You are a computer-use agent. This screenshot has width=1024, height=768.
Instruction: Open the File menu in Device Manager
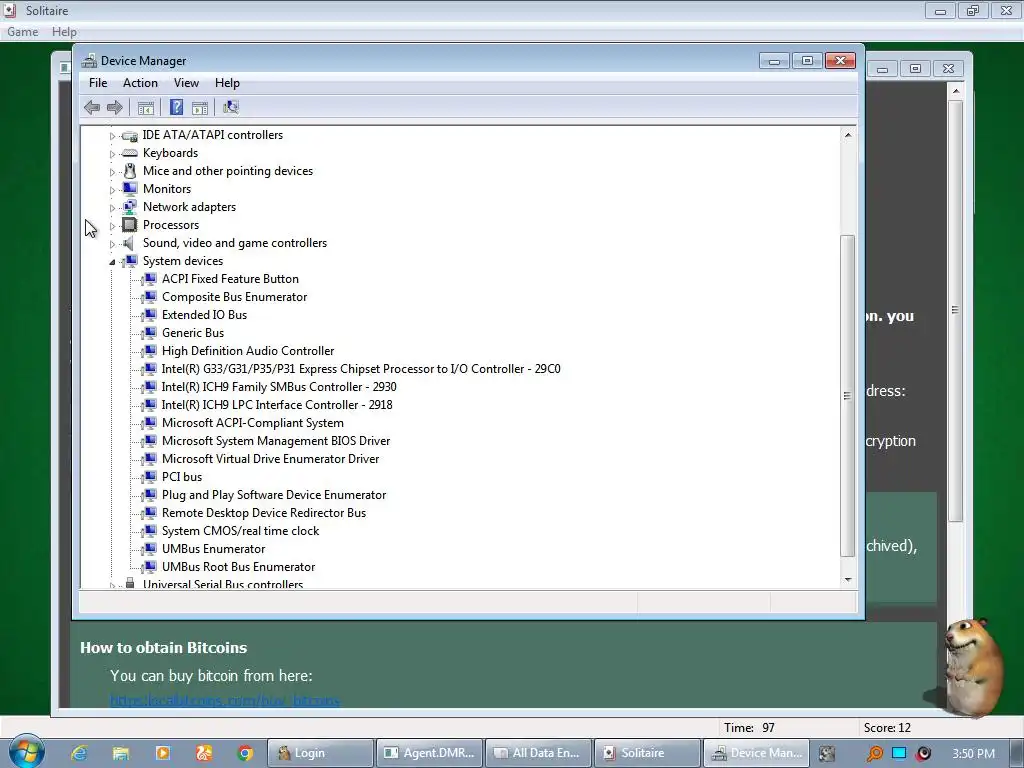point(98,83)
